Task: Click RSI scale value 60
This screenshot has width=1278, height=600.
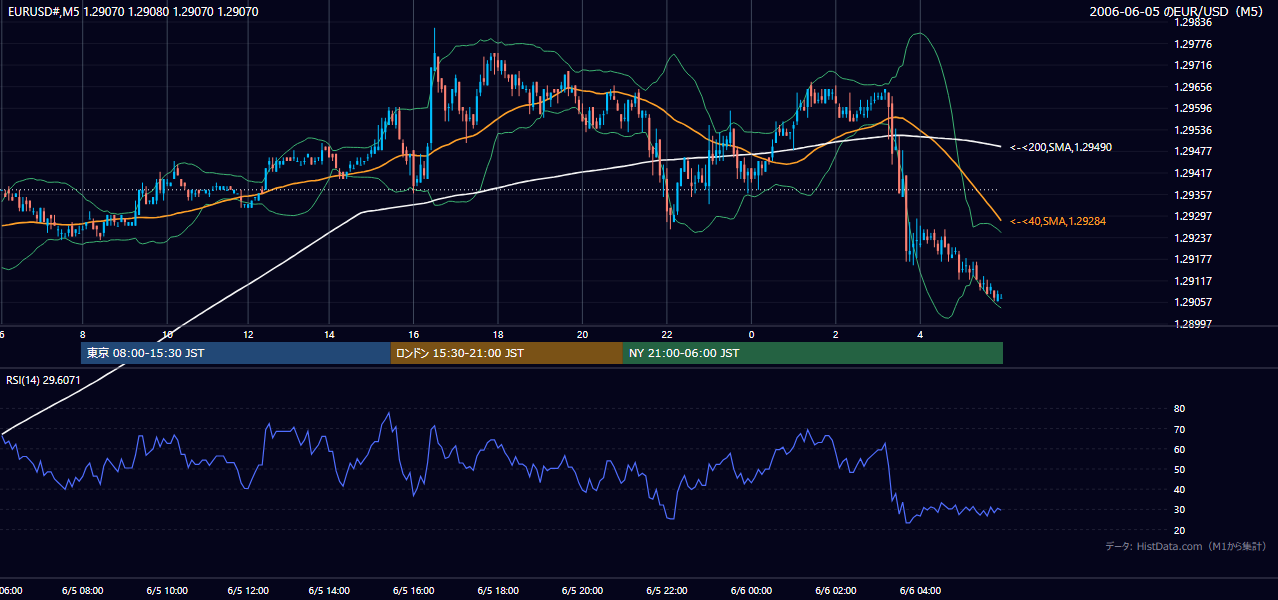Action: (1179, 449)
